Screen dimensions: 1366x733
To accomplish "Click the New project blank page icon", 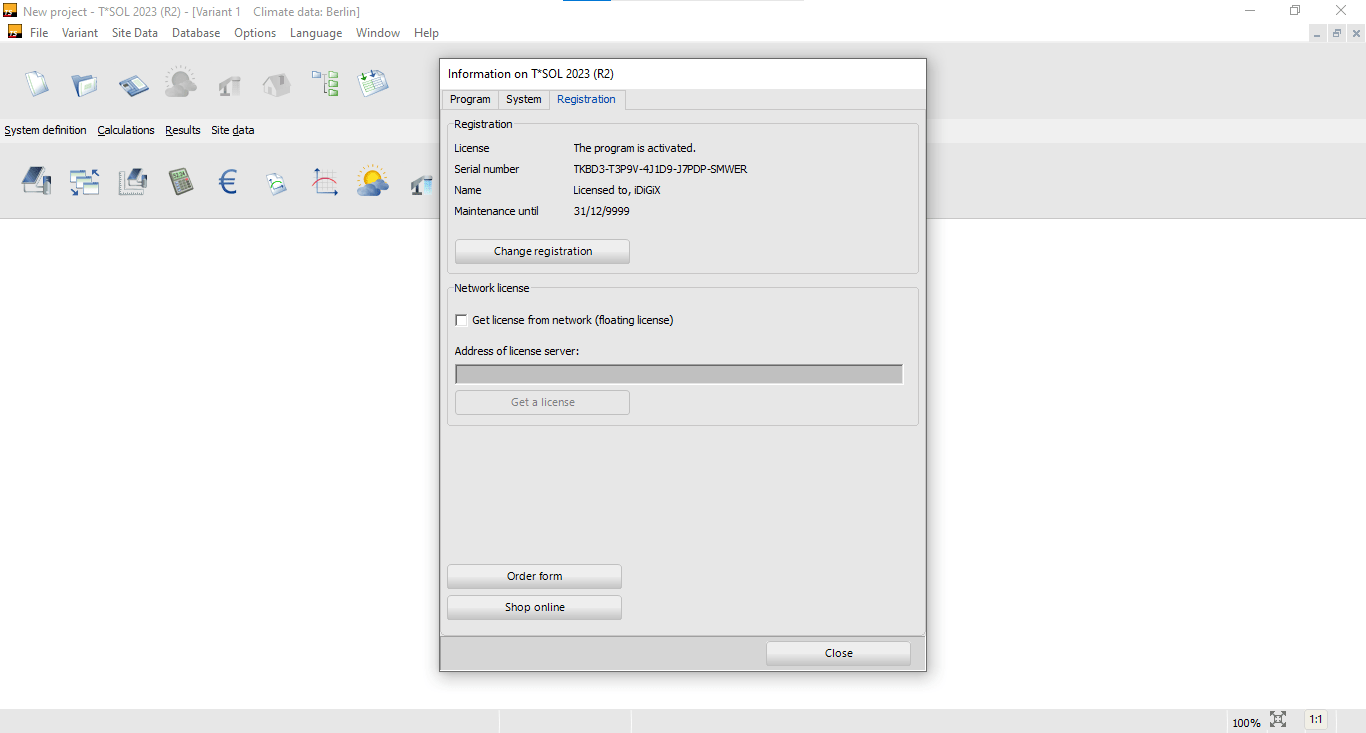I will (x=37, y=83).
